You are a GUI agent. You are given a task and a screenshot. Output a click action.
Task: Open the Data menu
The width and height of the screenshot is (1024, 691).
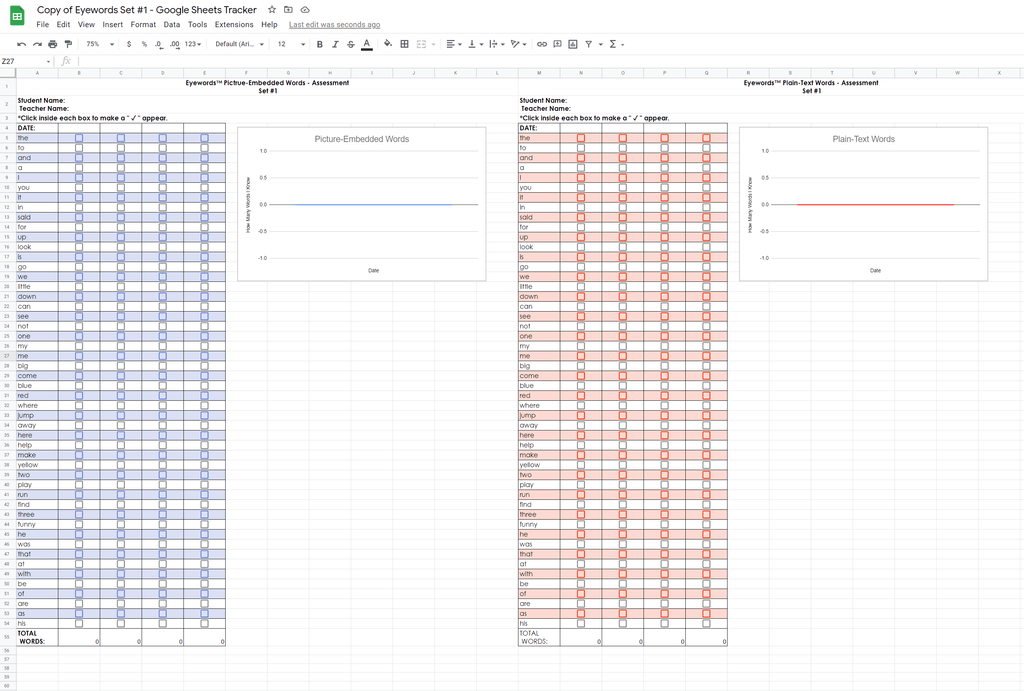click(x=172, y=25)
